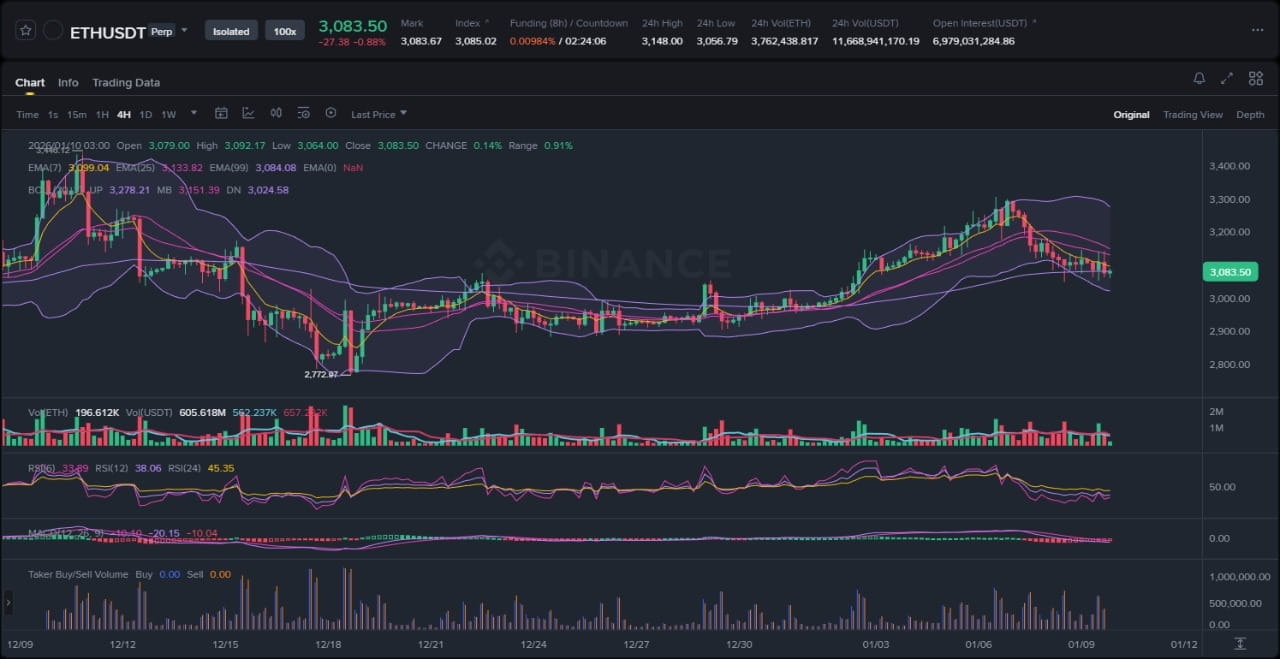Image resolution: width=1280 pixels, height=659 pixels.
Task: Select the 1D timeframe interval
Action: click(146, 115)
